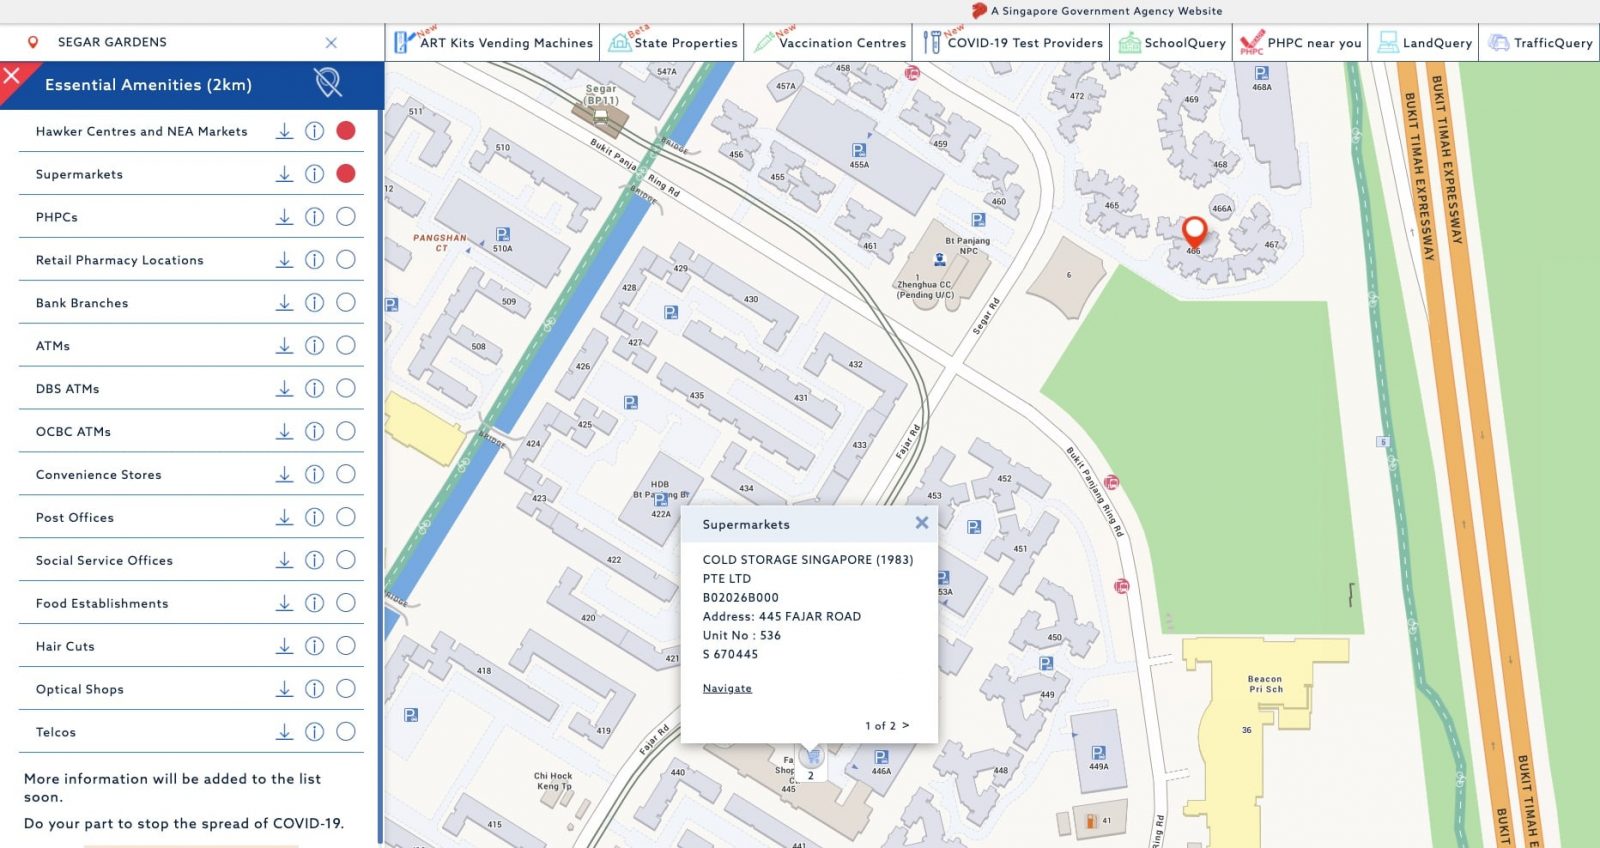Disable Hawker Centres and NEA Markets layer

pos(346,131)
